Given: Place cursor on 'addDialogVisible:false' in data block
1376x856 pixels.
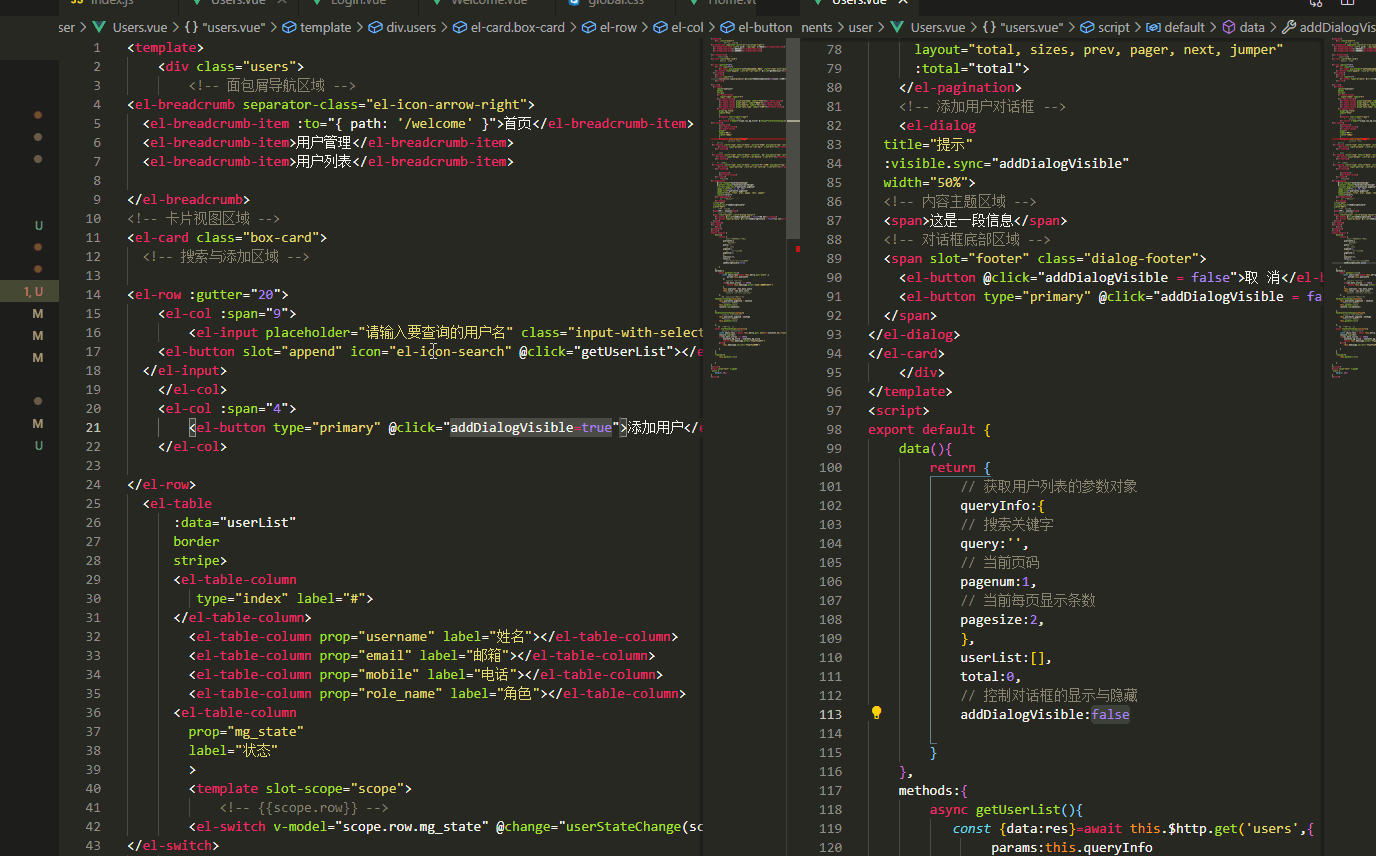Looking at the screenshot, I should [1044, 714].
